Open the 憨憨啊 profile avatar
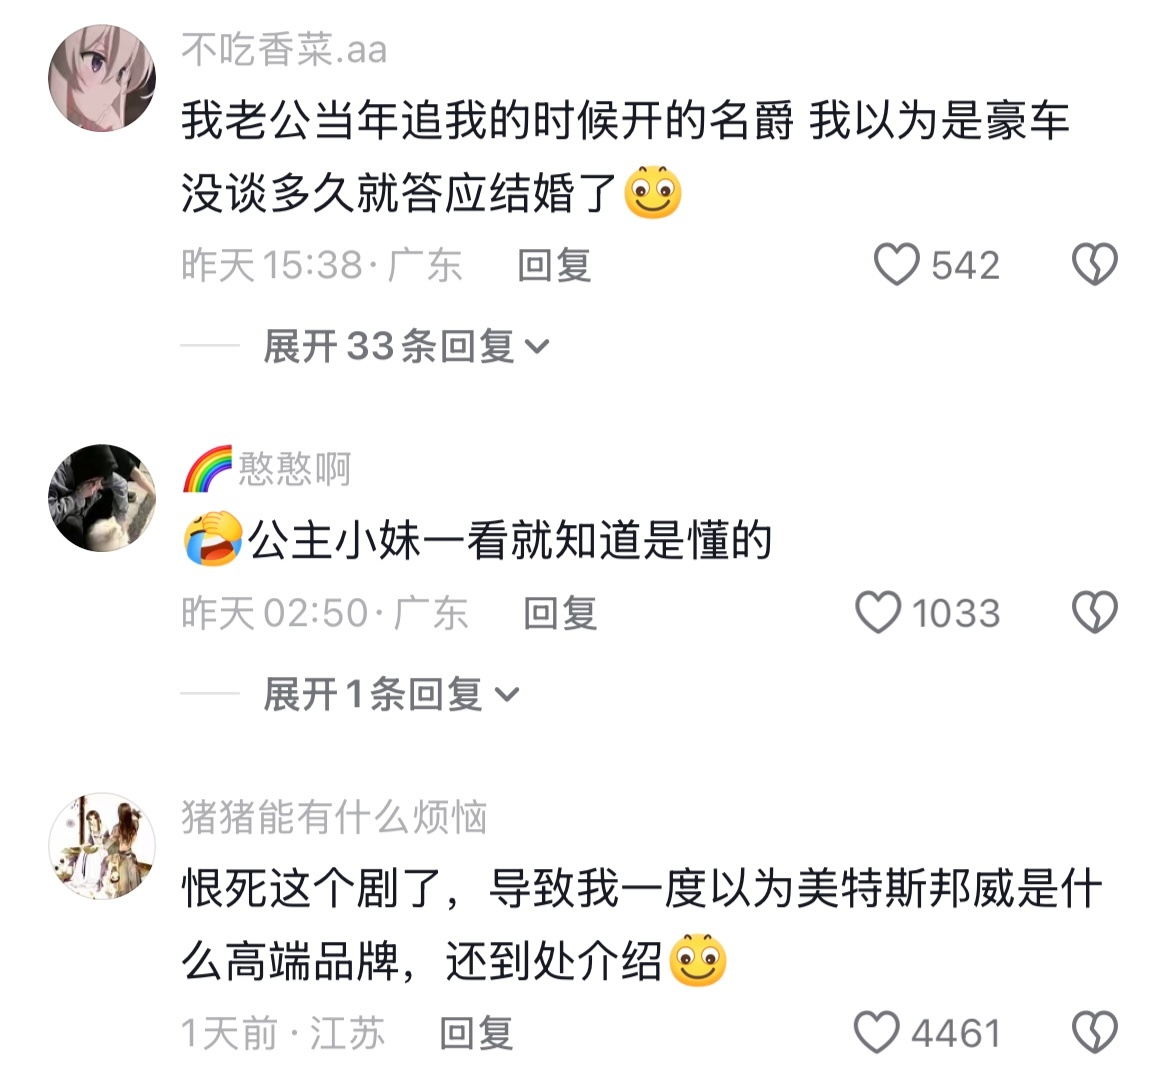This screenshot has height=1076, width=1170. click(x=102, y=498)
